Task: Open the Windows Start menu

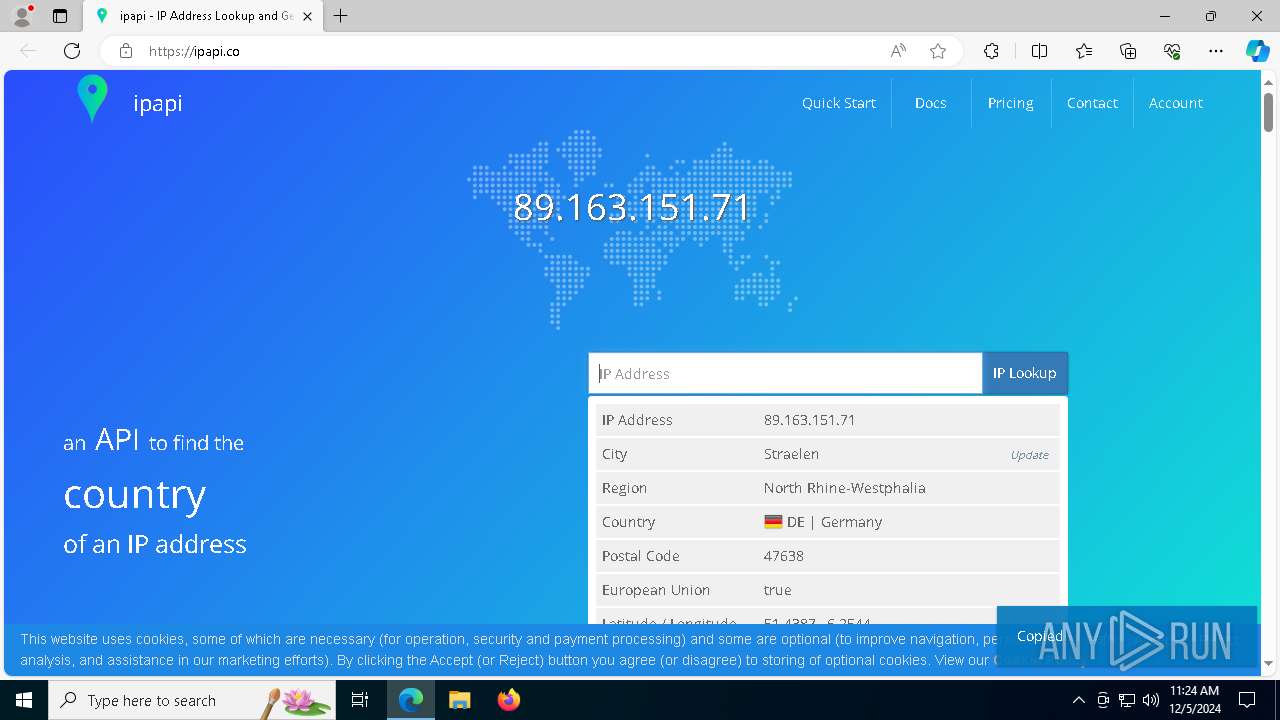Action: tap(24, 700)
